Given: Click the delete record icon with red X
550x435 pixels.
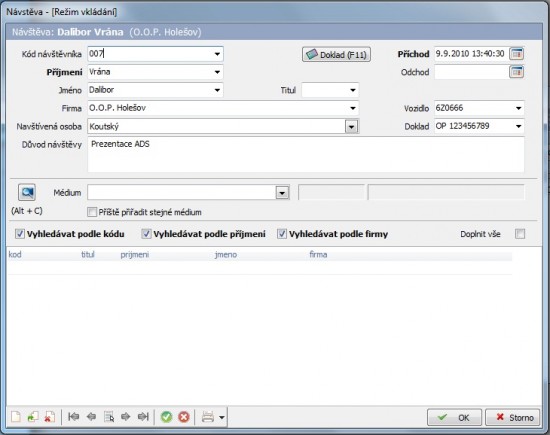Looking at the screenshot, I should click(49, 417).
